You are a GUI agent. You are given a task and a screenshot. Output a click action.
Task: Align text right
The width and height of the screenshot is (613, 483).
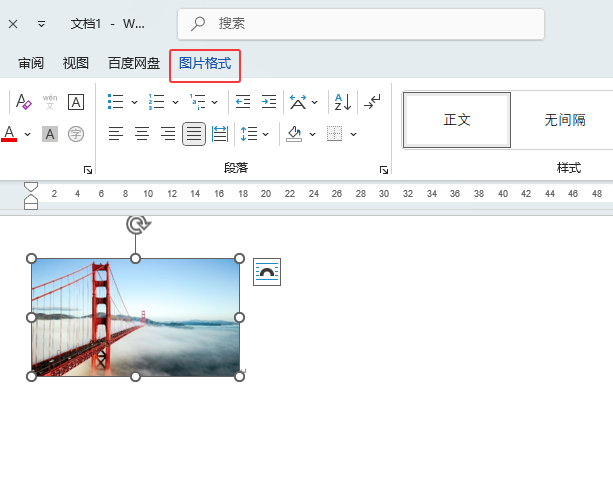168,134
